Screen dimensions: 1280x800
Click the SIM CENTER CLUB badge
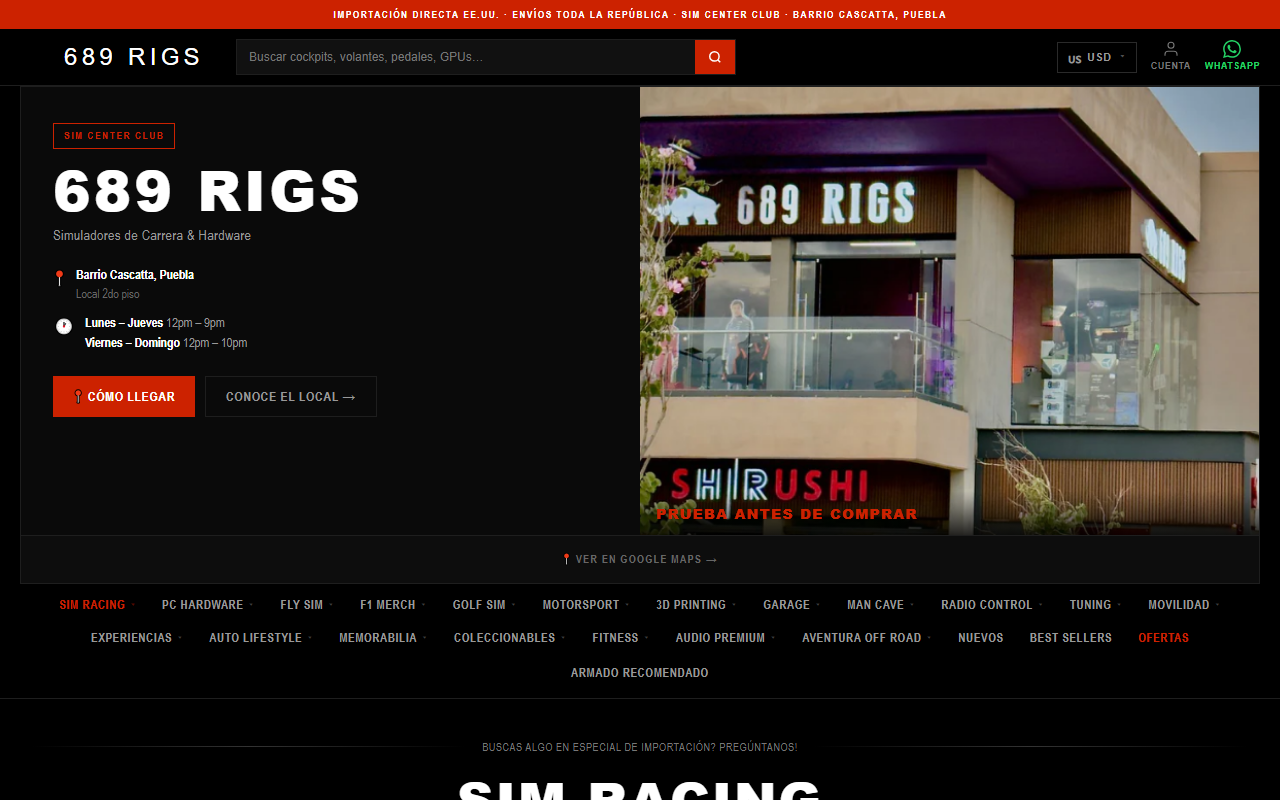pyautogui.click(x=114, y=136)
